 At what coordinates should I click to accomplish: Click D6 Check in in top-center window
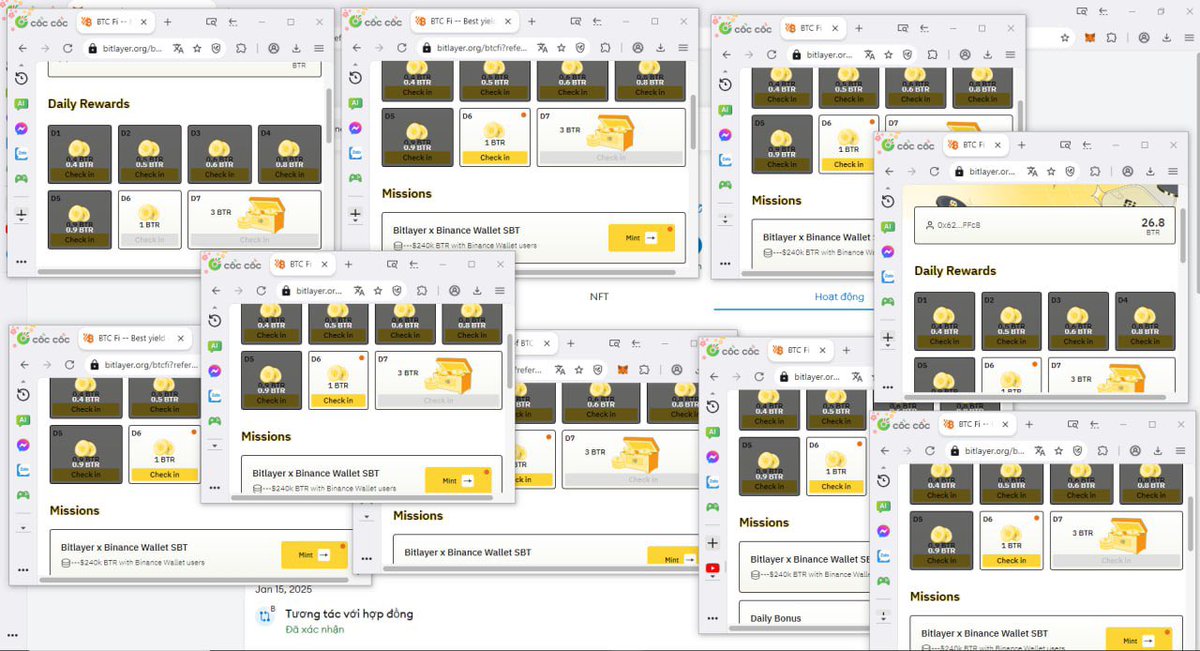(494, 157)
